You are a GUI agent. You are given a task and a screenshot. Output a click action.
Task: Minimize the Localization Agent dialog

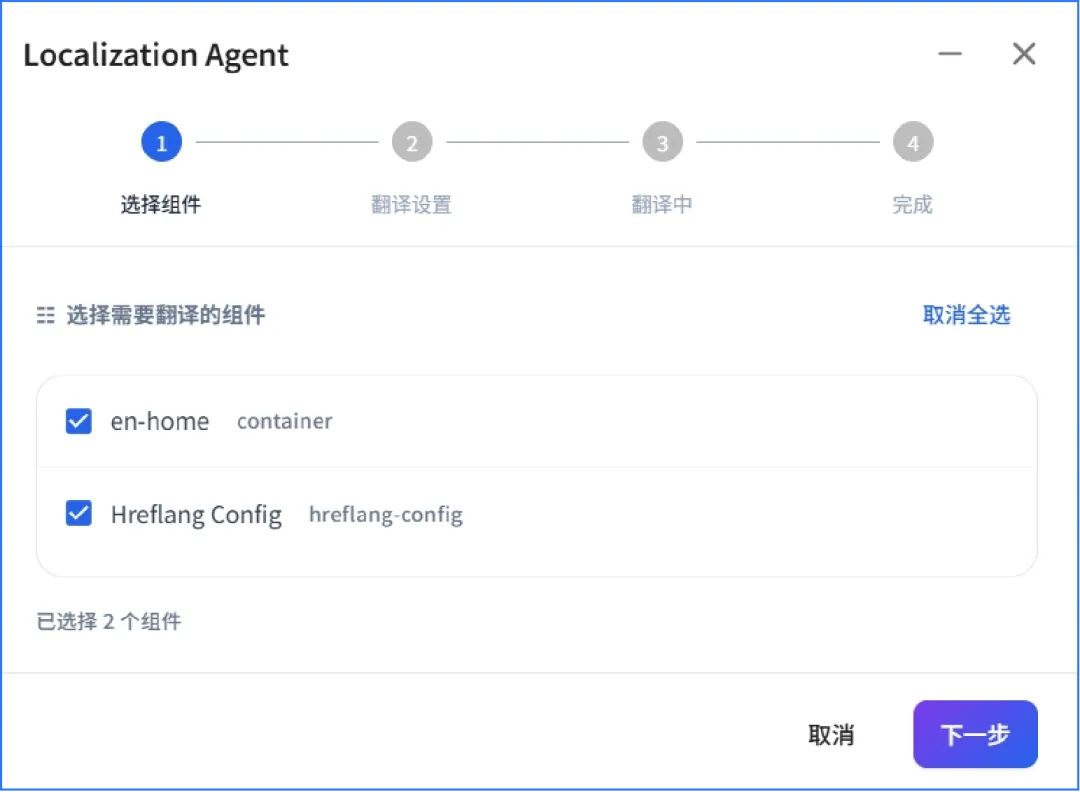(x=950, y=54)
